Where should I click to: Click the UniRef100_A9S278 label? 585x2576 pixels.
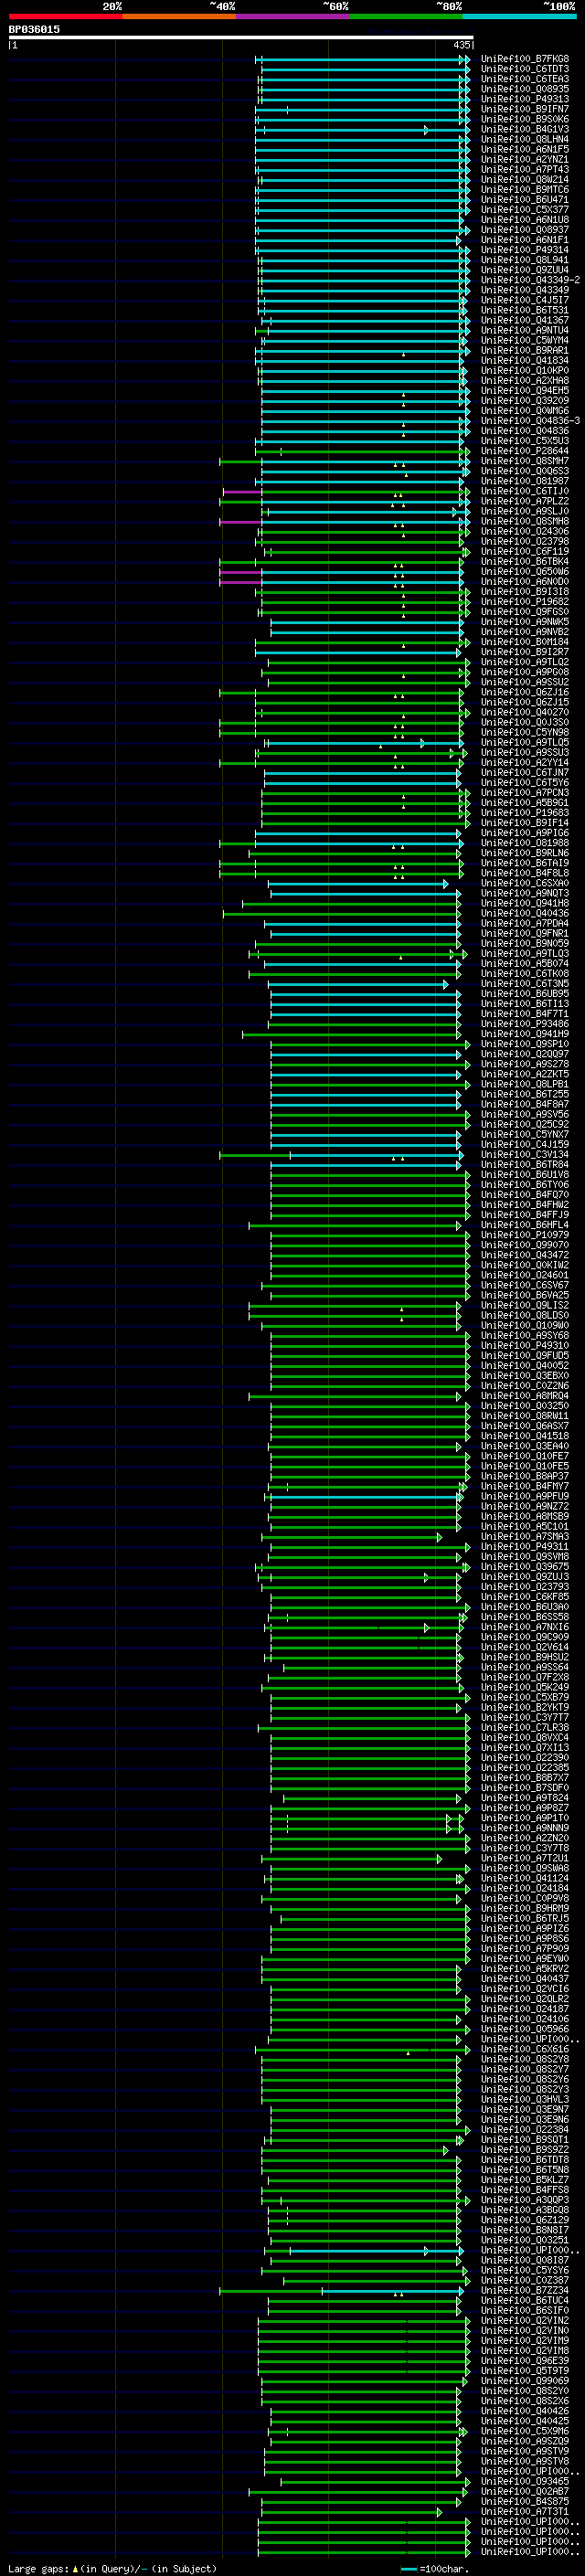click(x=525, y=1065)
